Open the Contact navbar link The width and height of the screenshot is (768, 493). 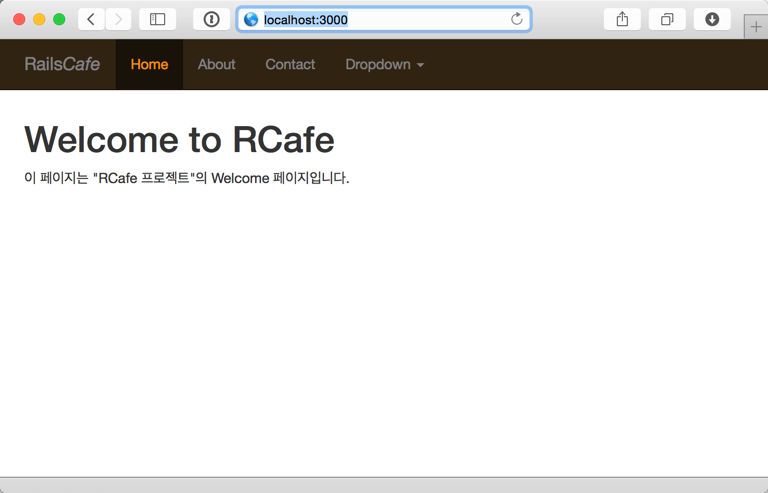click(290, 64)
